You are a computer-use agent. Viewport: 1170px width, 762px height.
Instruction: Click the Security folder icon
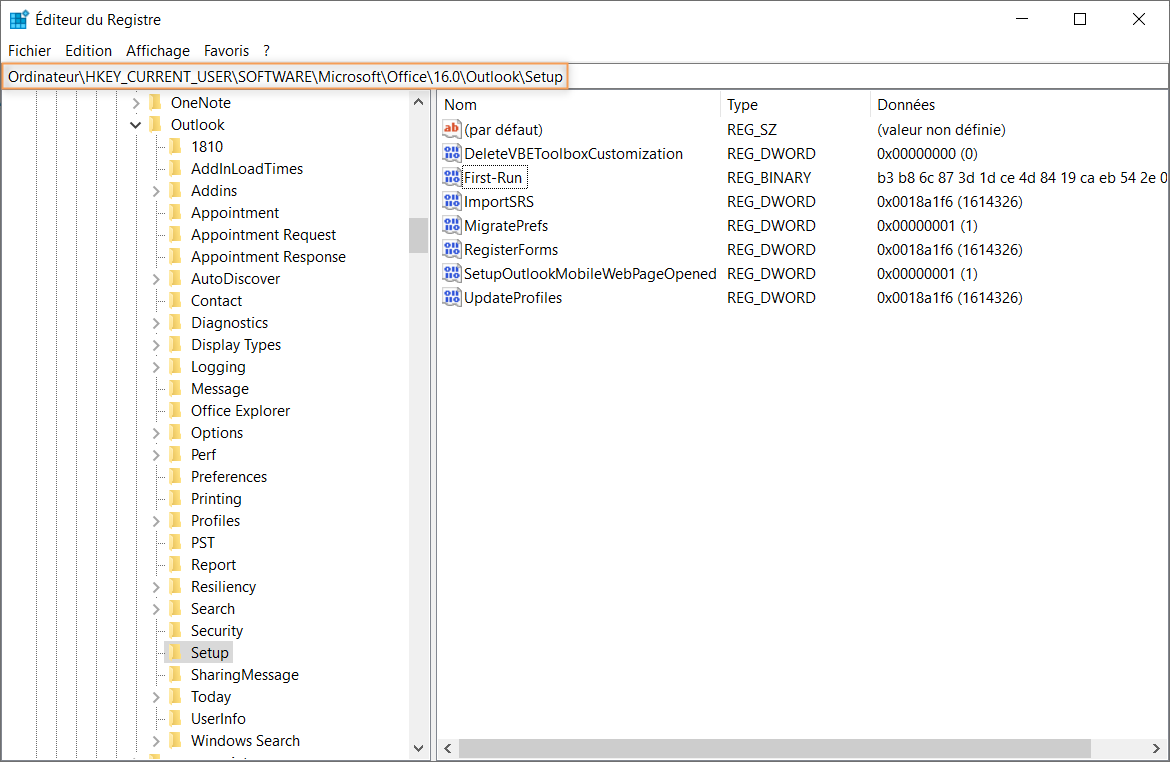(x=175, y=630)
